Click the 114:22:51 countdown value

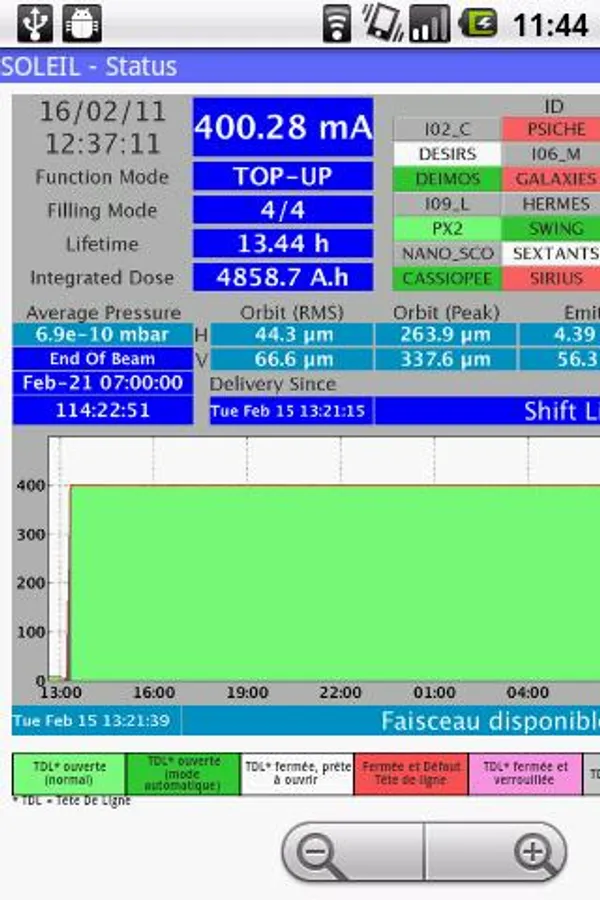pyautogui.click(x=102, y=410)
